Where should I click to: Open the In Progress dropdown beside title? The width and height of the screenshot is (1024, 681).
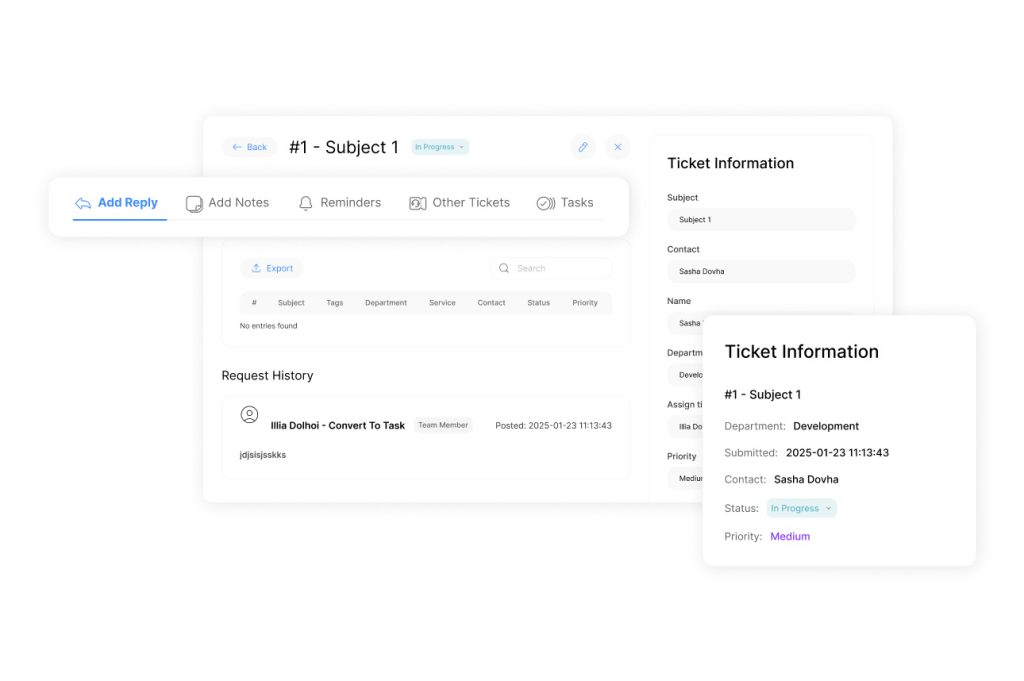pos(440,147)
